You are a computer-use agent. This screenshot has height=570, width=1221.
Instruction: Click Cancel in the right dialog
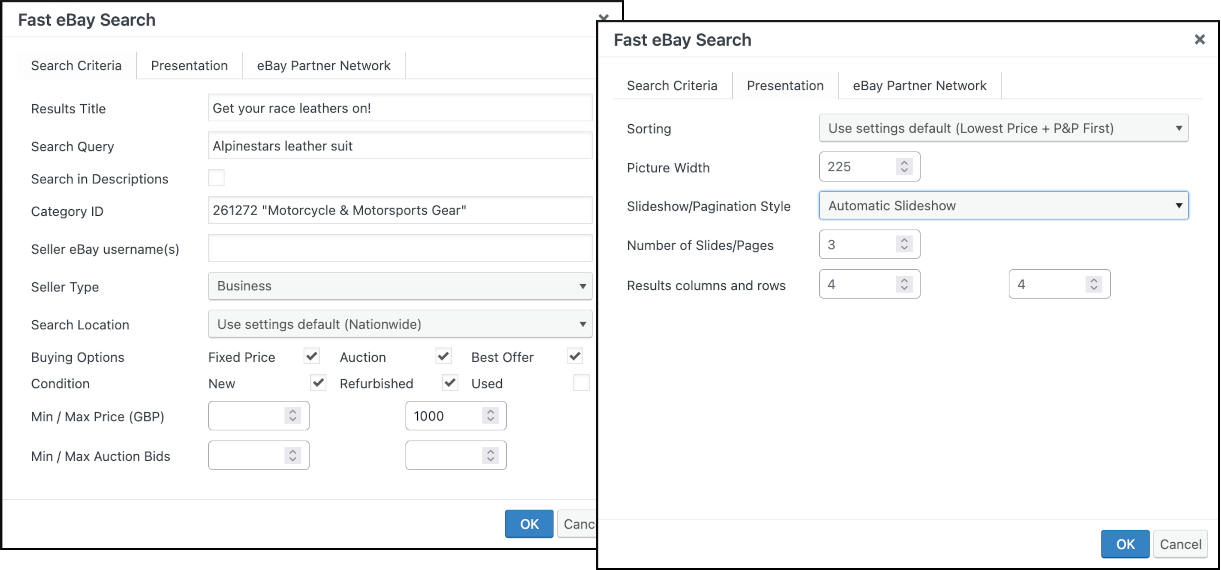pyautogui.click(x=1181, y=544)
